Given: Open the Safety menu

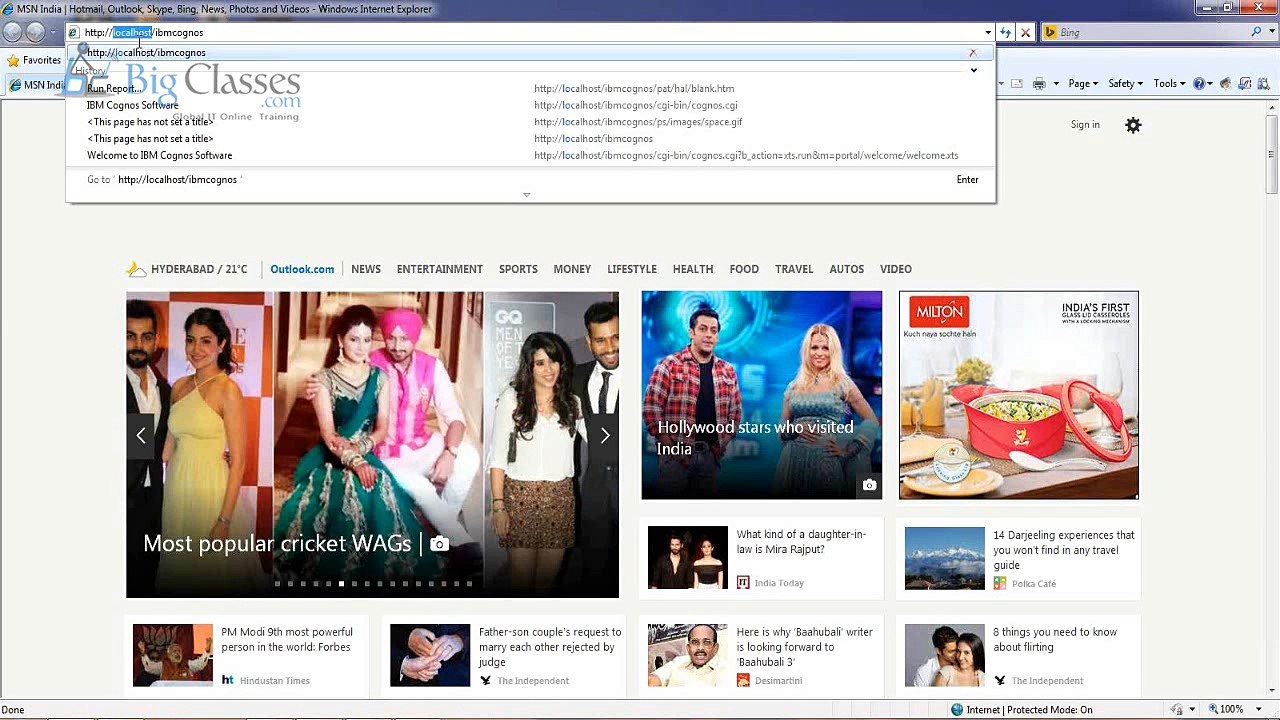Looking at the screenshot, I should point(1124,84).
